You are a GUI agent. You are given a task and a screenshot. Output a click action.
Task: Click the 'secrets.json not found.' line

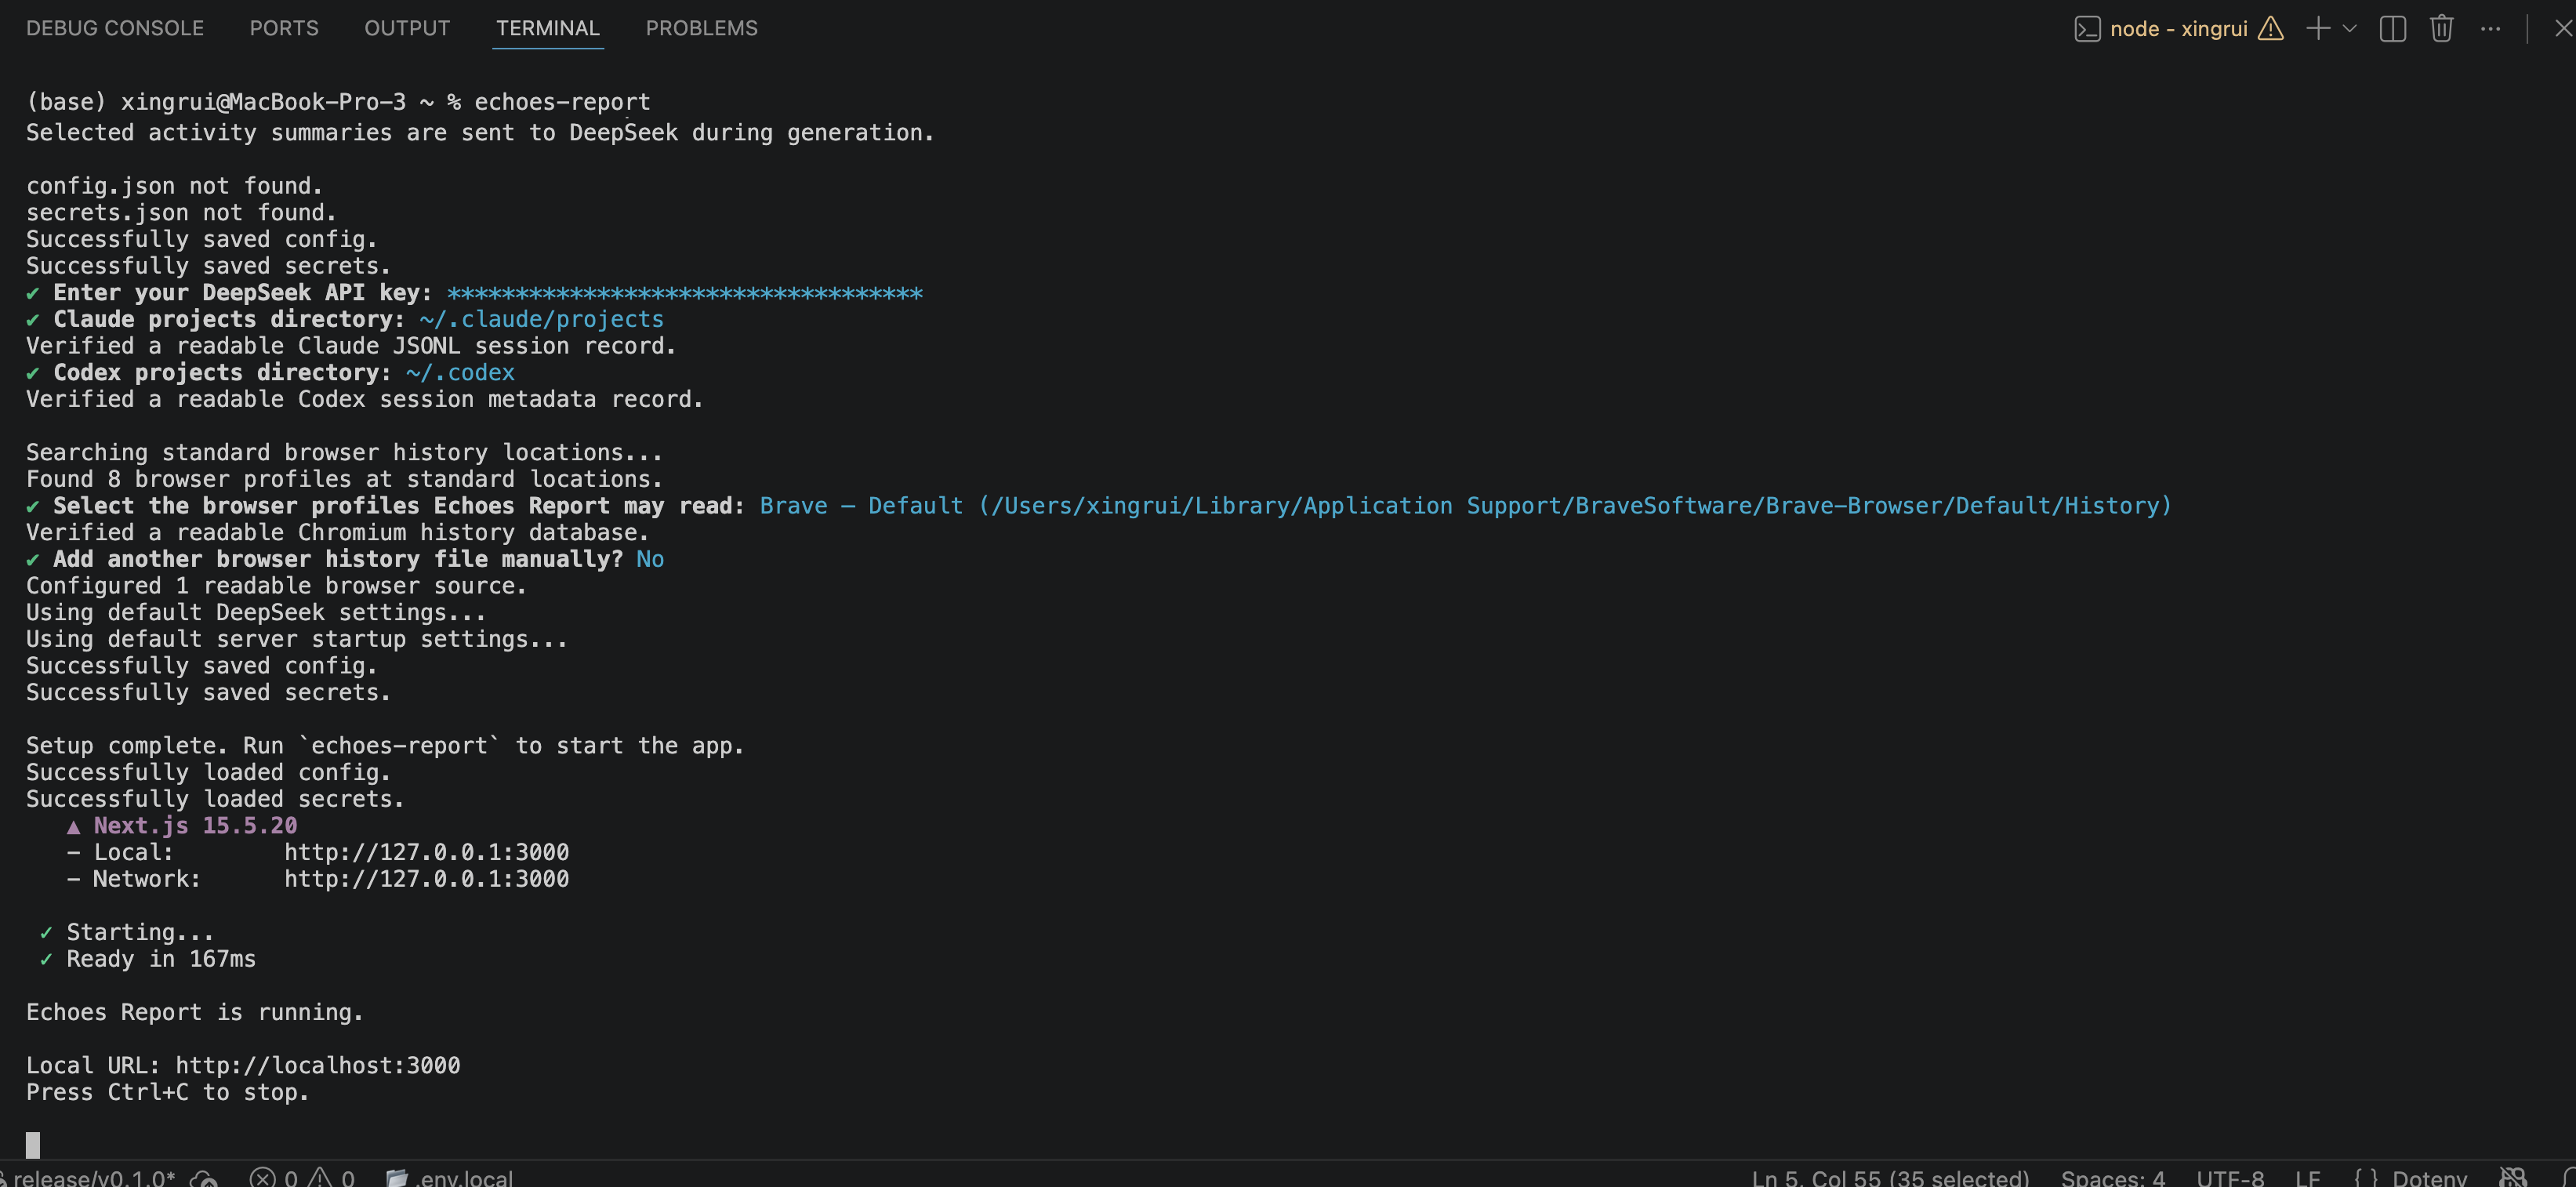click(x=181, y=212)
